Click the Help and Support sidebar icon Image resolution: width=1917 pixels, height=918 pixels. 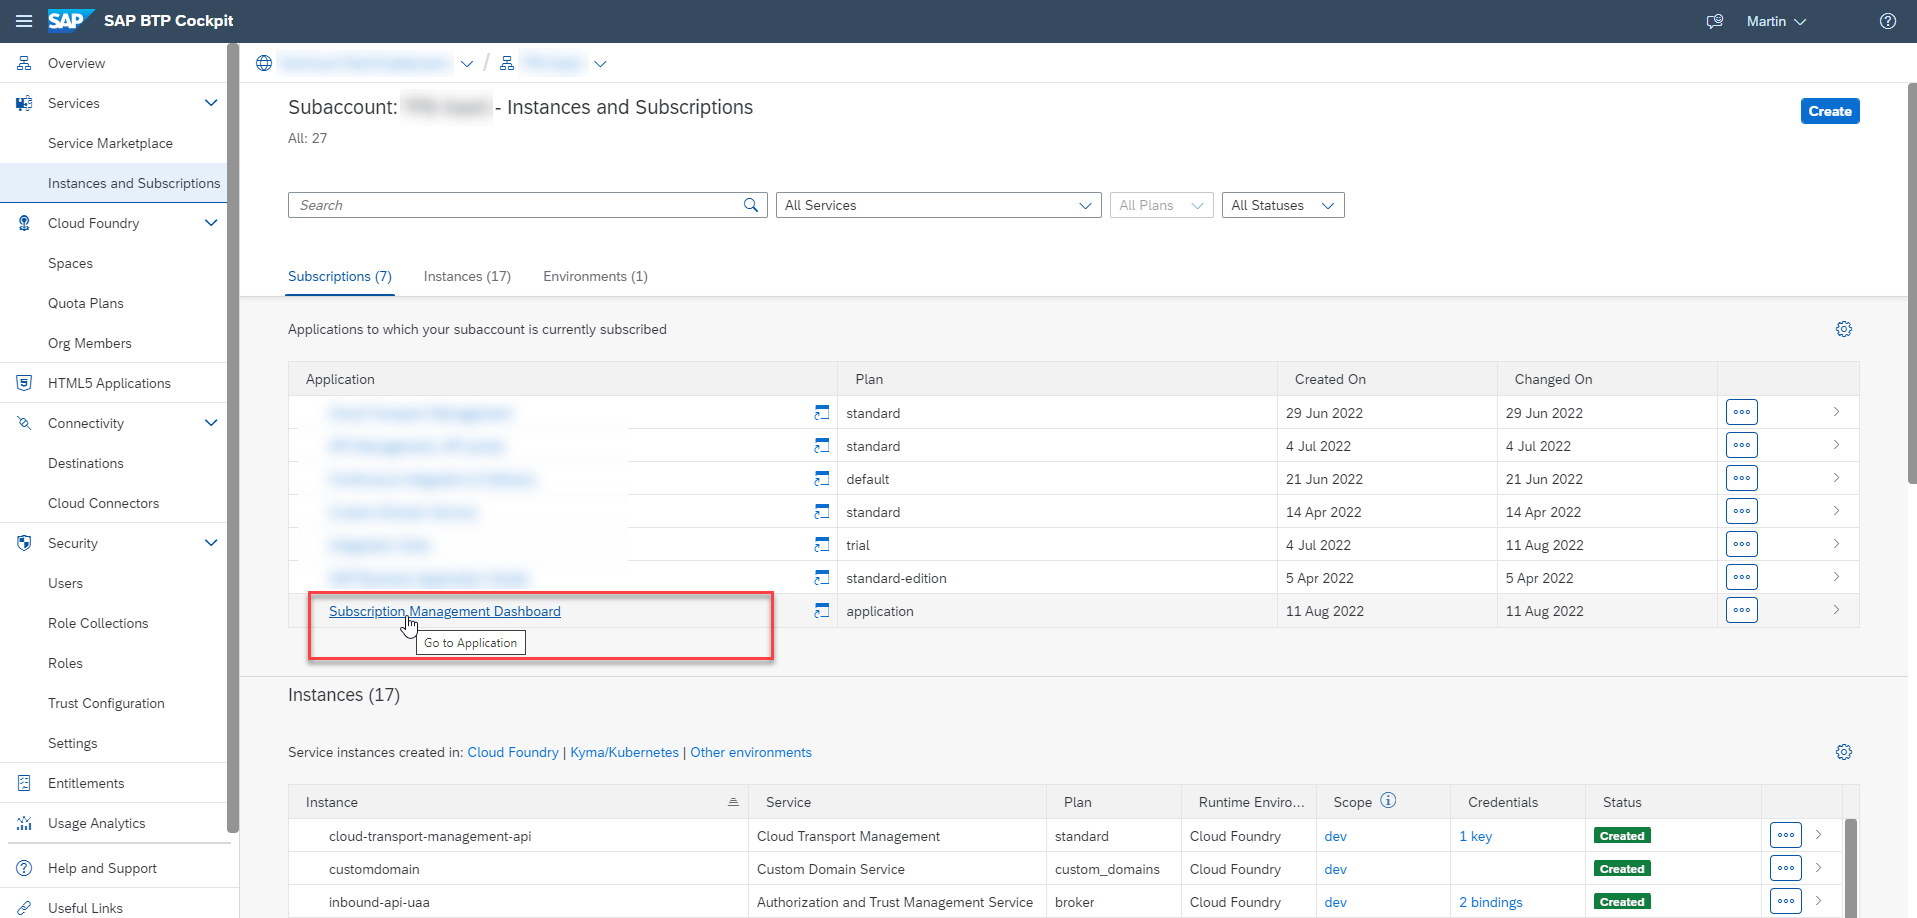[24, 868]
